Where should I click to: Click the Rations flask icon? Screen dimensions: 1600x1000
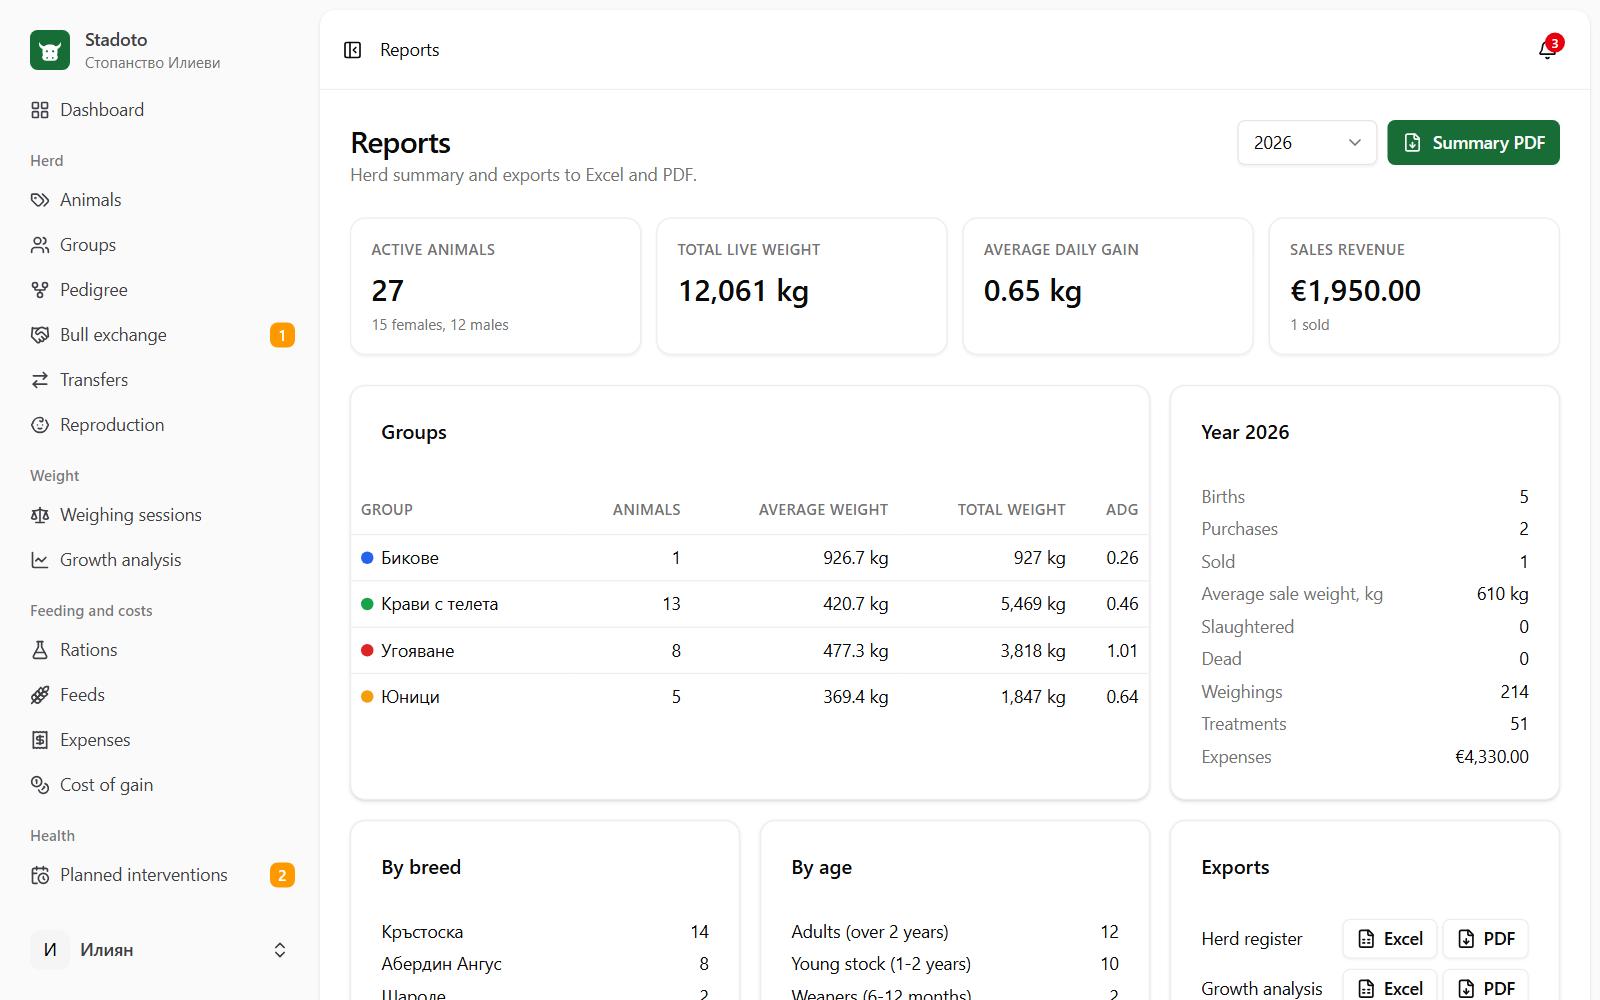(x=40, y=650)
